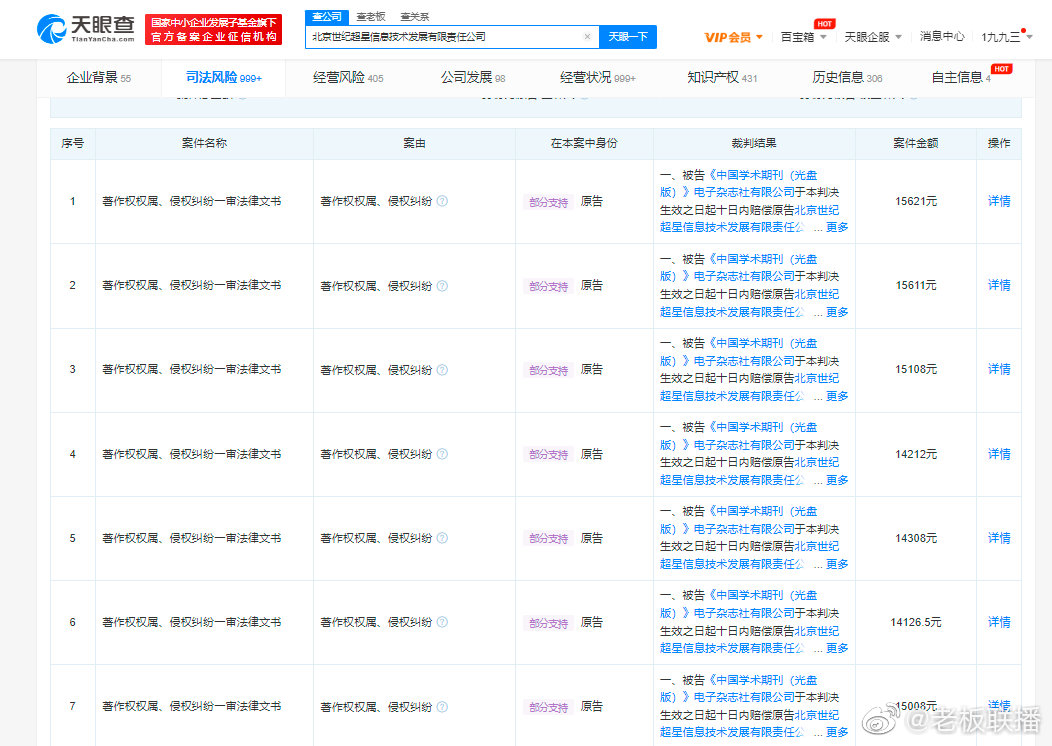The image size is (1052, 746).
Task: Click help icon beside row 5 案由
Action: (442, 538)
